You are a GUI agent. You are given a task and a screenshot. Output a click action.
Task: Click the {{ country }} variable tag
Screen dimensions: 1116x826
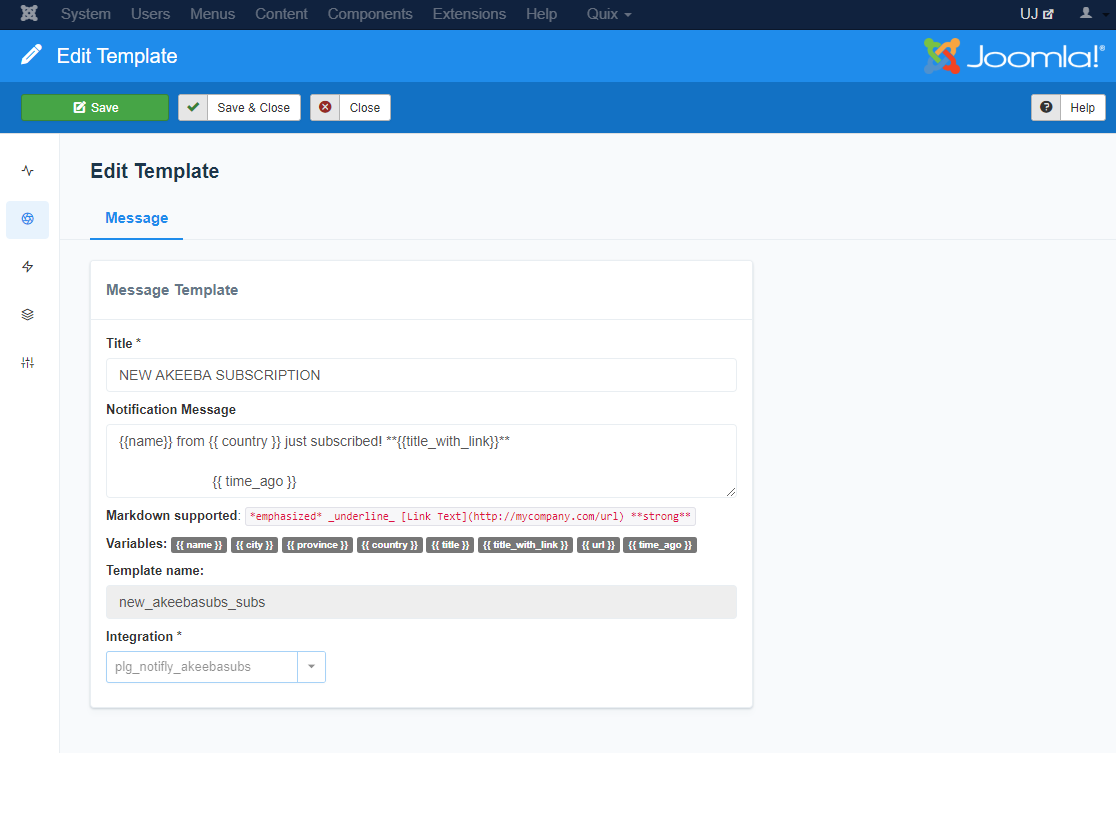tap(390, 545)
